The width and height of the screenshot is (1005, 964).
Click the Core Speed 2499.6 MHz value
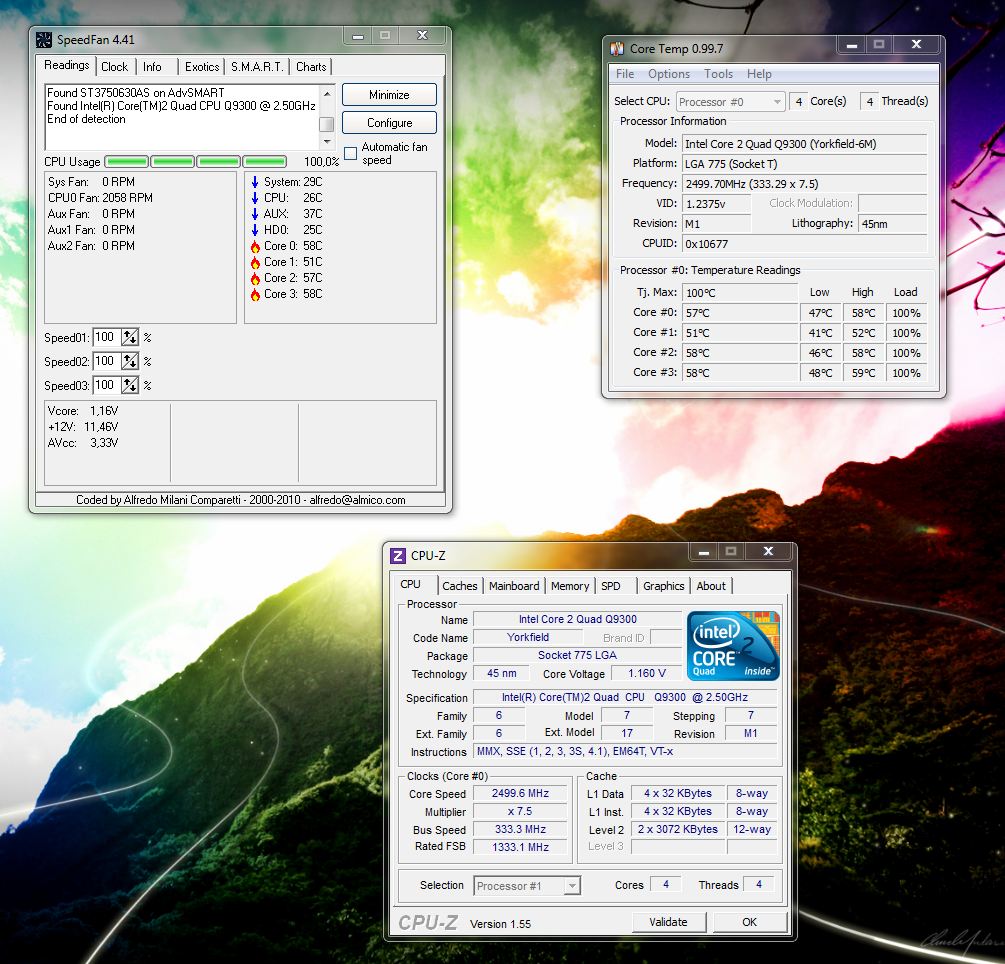coord(520,794)
